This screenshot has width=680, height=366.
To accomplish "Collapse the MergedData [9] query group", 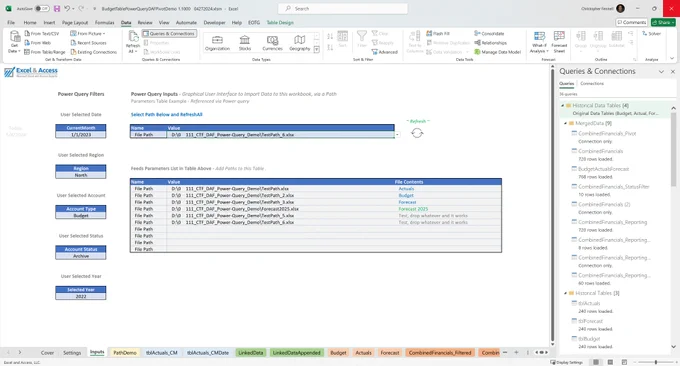I will pos(566,123).
